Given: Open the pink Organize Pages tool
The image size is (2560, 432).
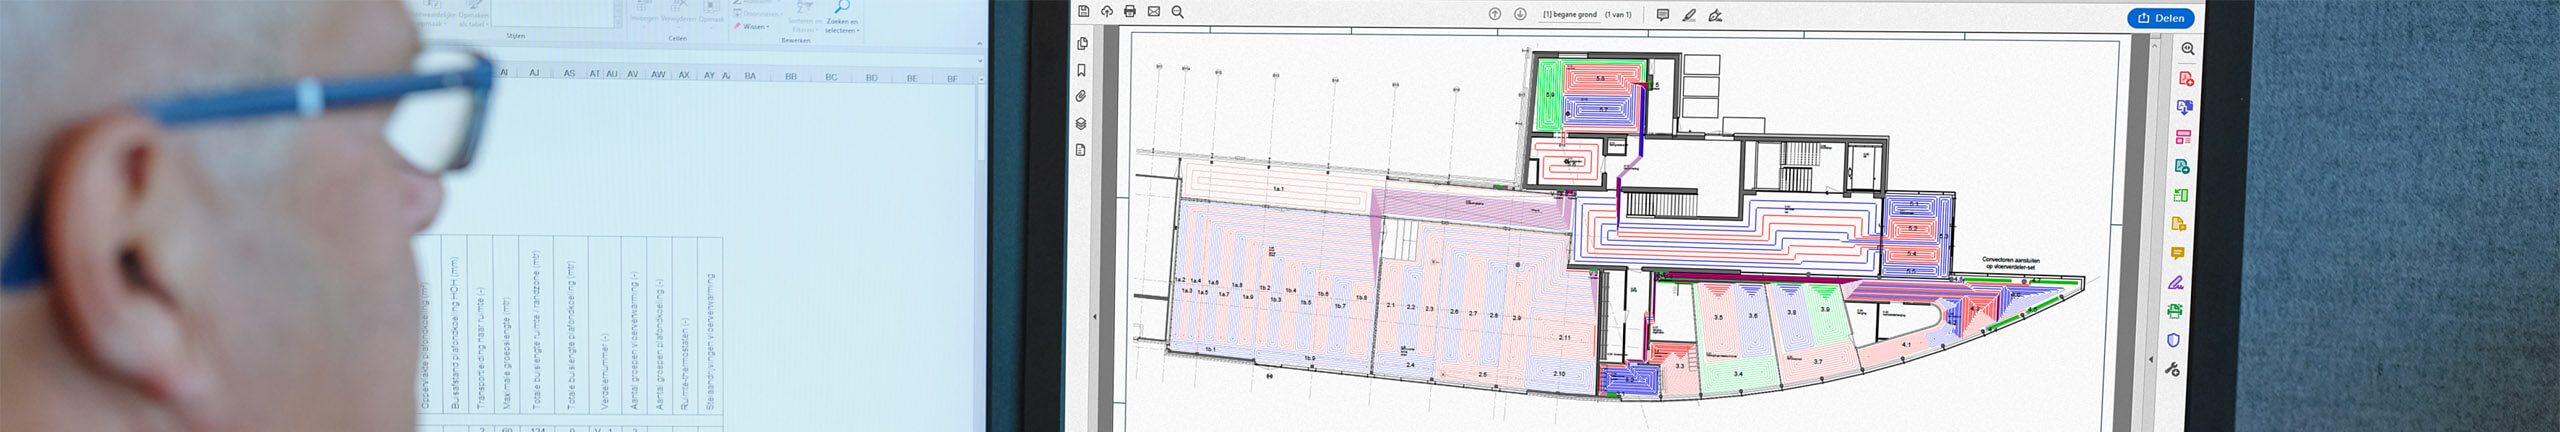Looking at the screenshot, I should pyautogui.click(x=2183, y=137).
